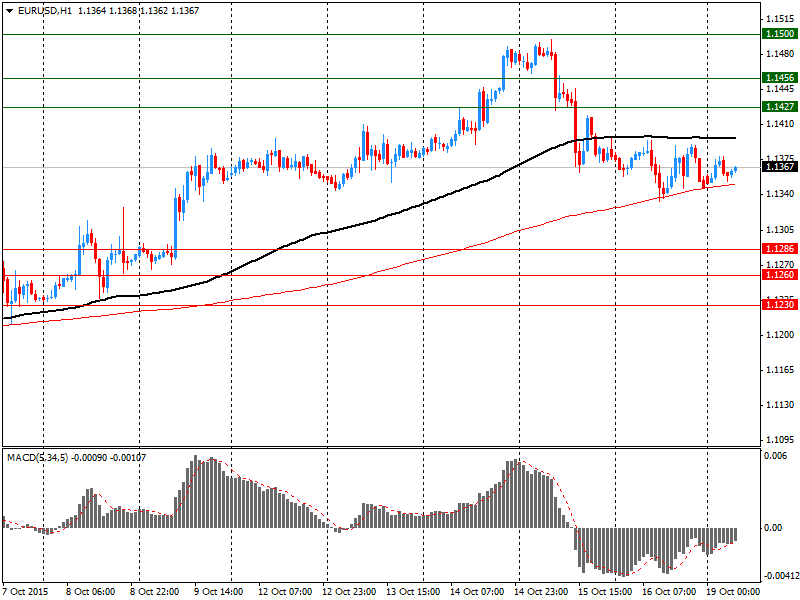This screenshot has width=800, height=600.
Task: Select the 1.1500 green resistance level label
Action: coord(779,34)
